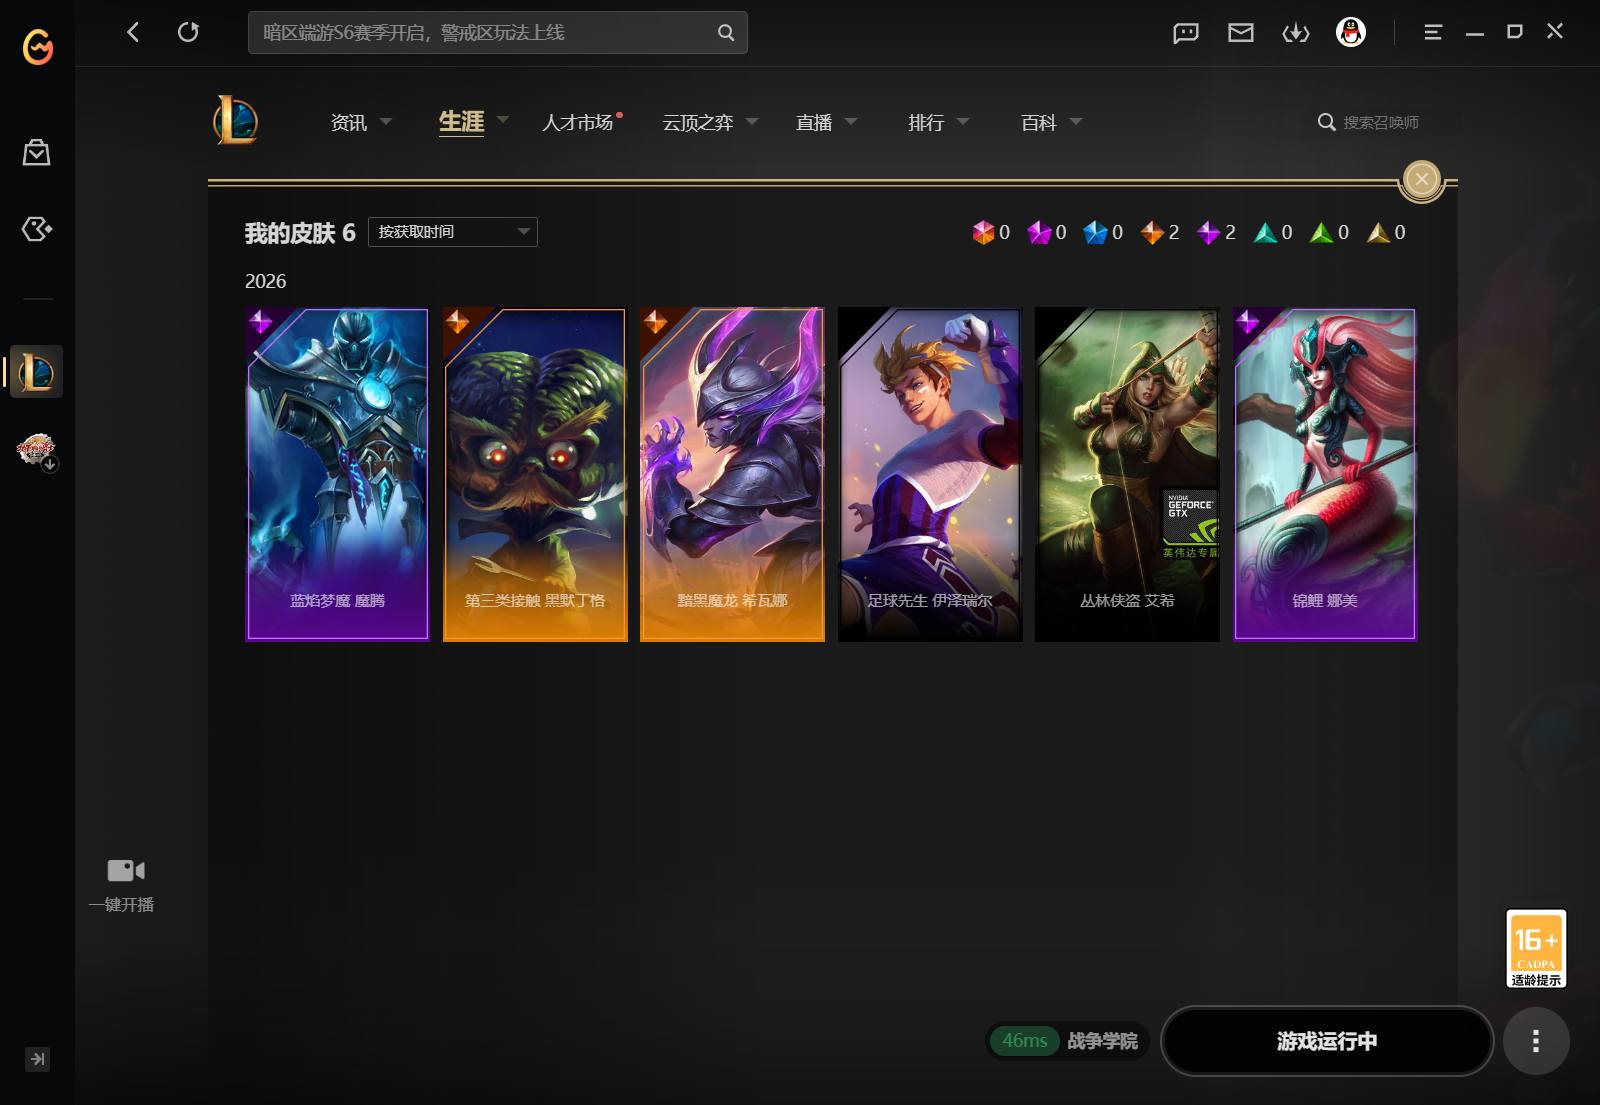
Task: Go back with the back arrow
Action: coord(133,32)
